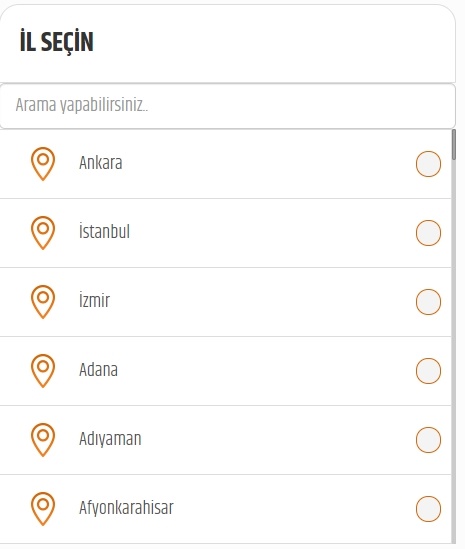Choose Adıyaman from the province list
Viewport: 465px width, 549px height.
point(110,439)
